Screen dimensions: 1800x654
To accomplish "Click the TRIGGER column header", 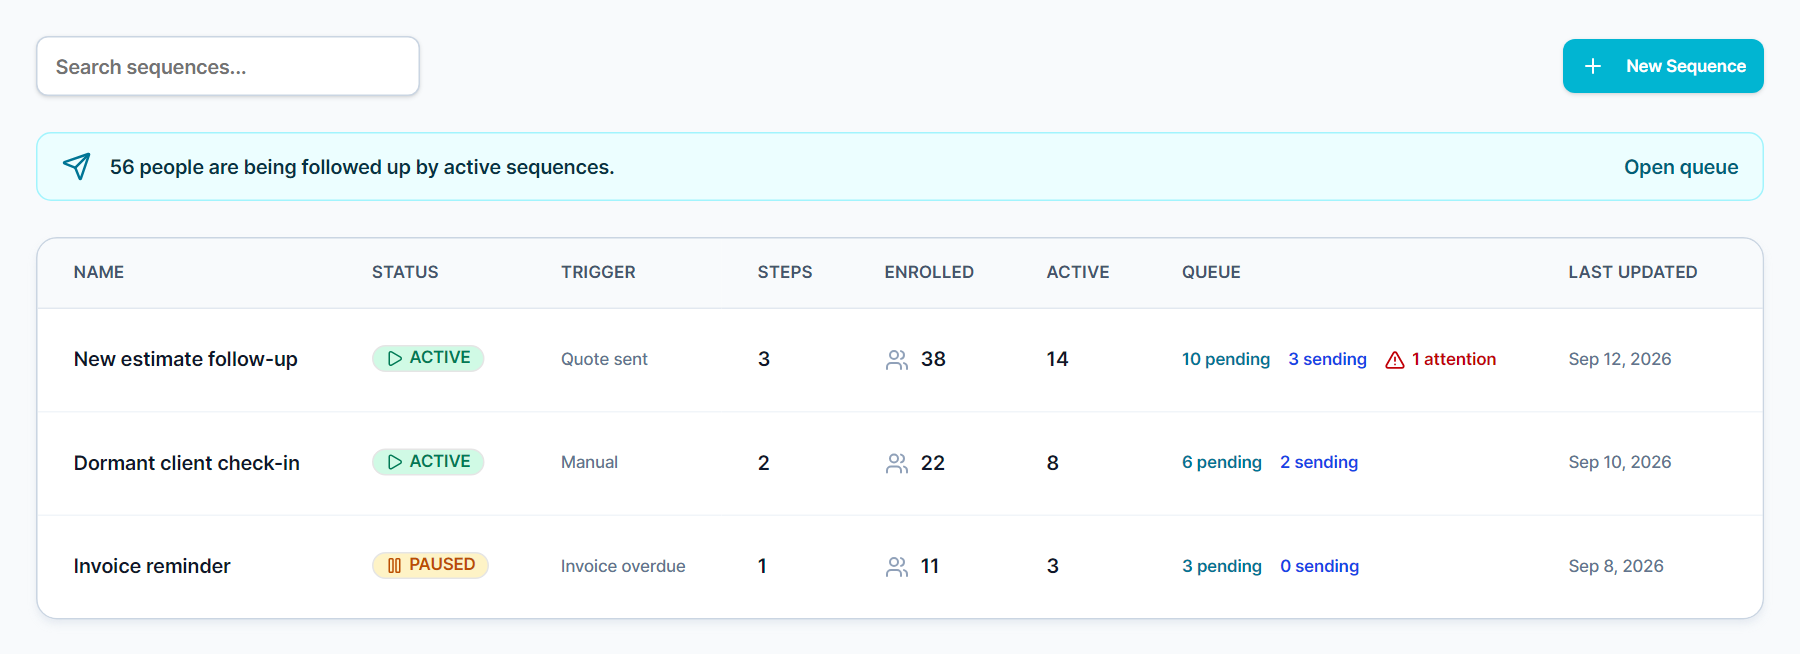I will point(598,272).
